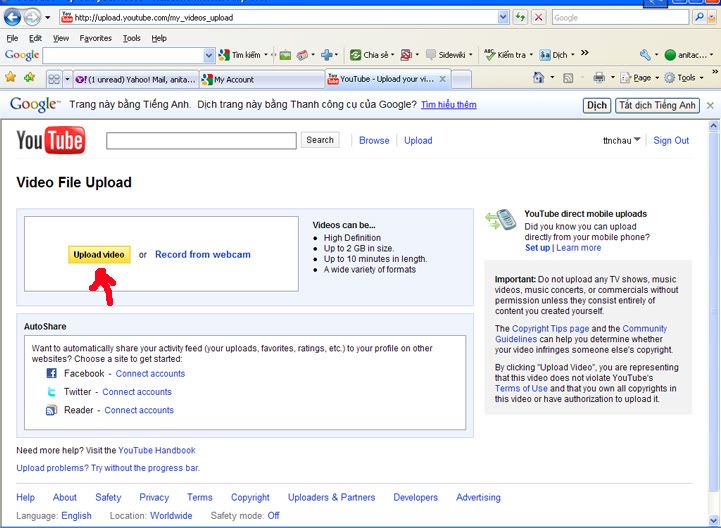Click the browser Google search box
The height and width of the screenshot is (528, 721).
tap(620, 18)
